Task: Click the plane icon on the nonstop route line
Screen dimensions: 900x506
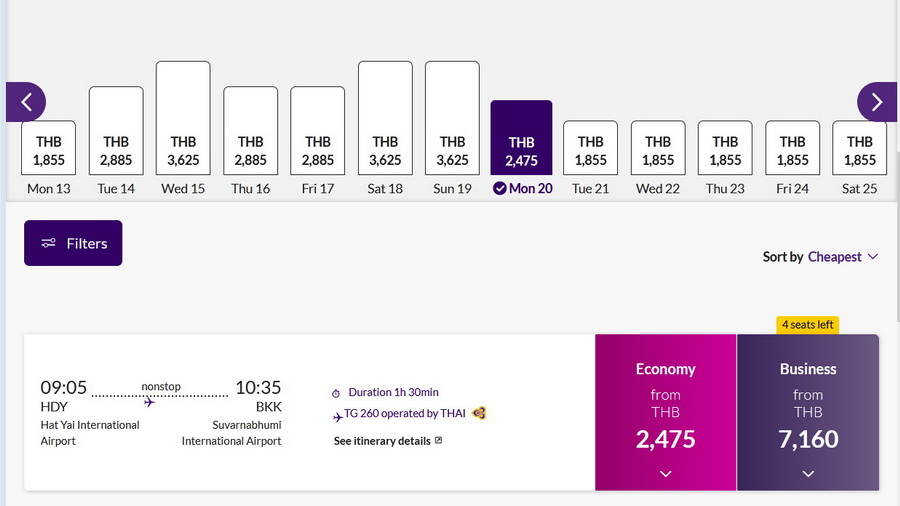Action: pos(149,402)
